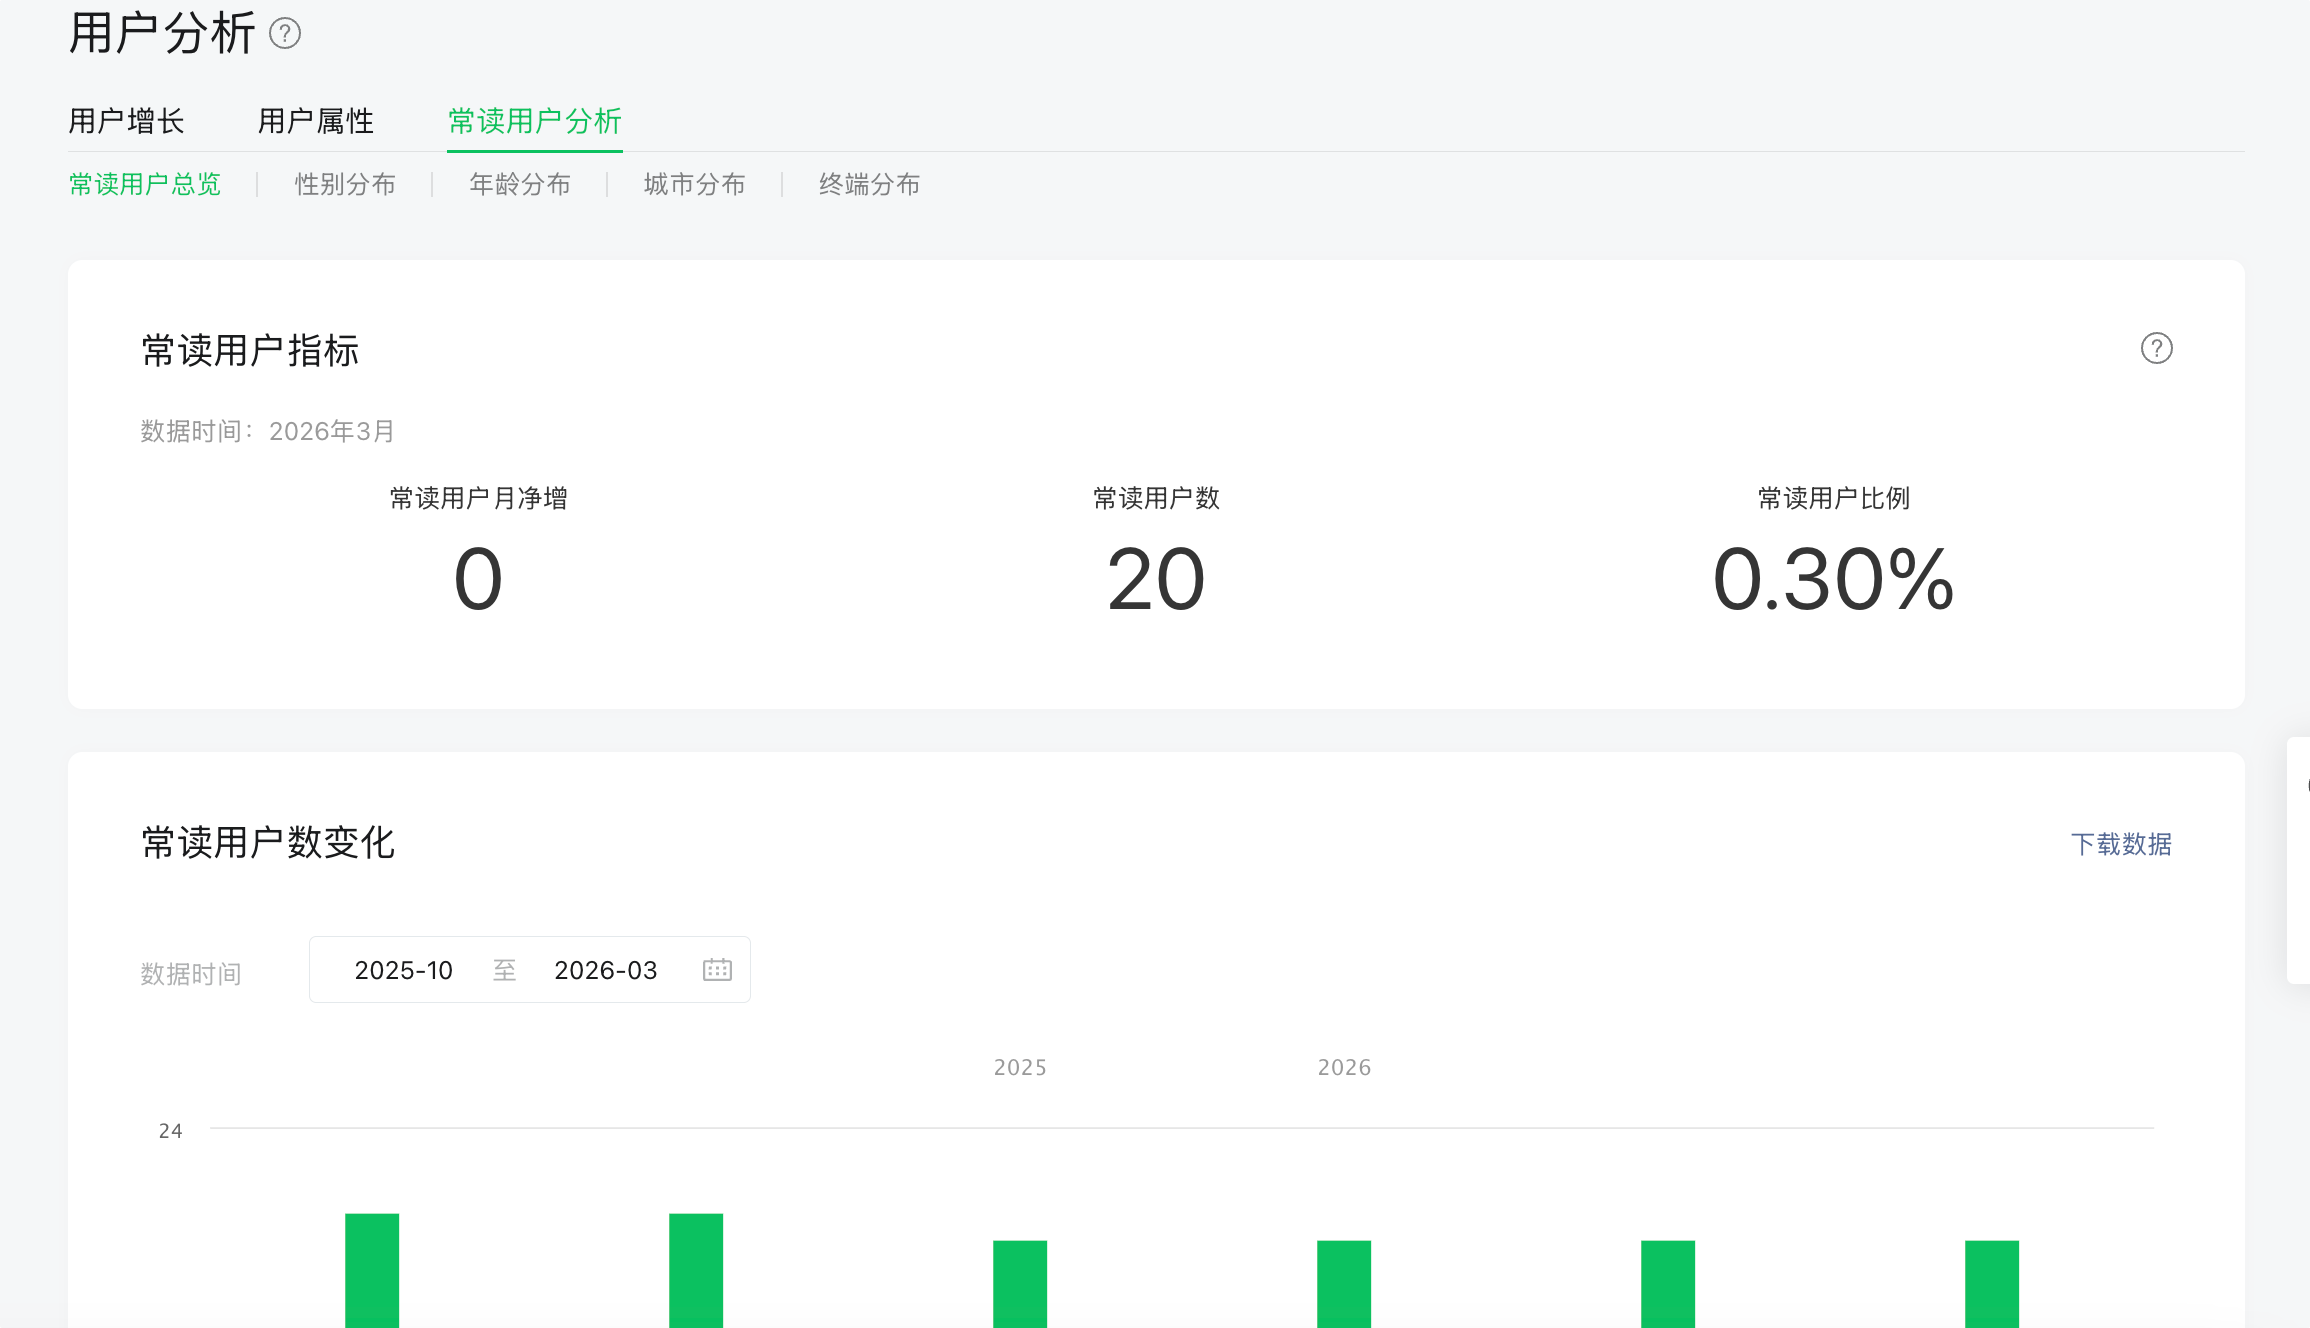The image size is (2310, 1328).
Task: Click help icon beside 用户分析 title
Action: click(x=285, y=34)
